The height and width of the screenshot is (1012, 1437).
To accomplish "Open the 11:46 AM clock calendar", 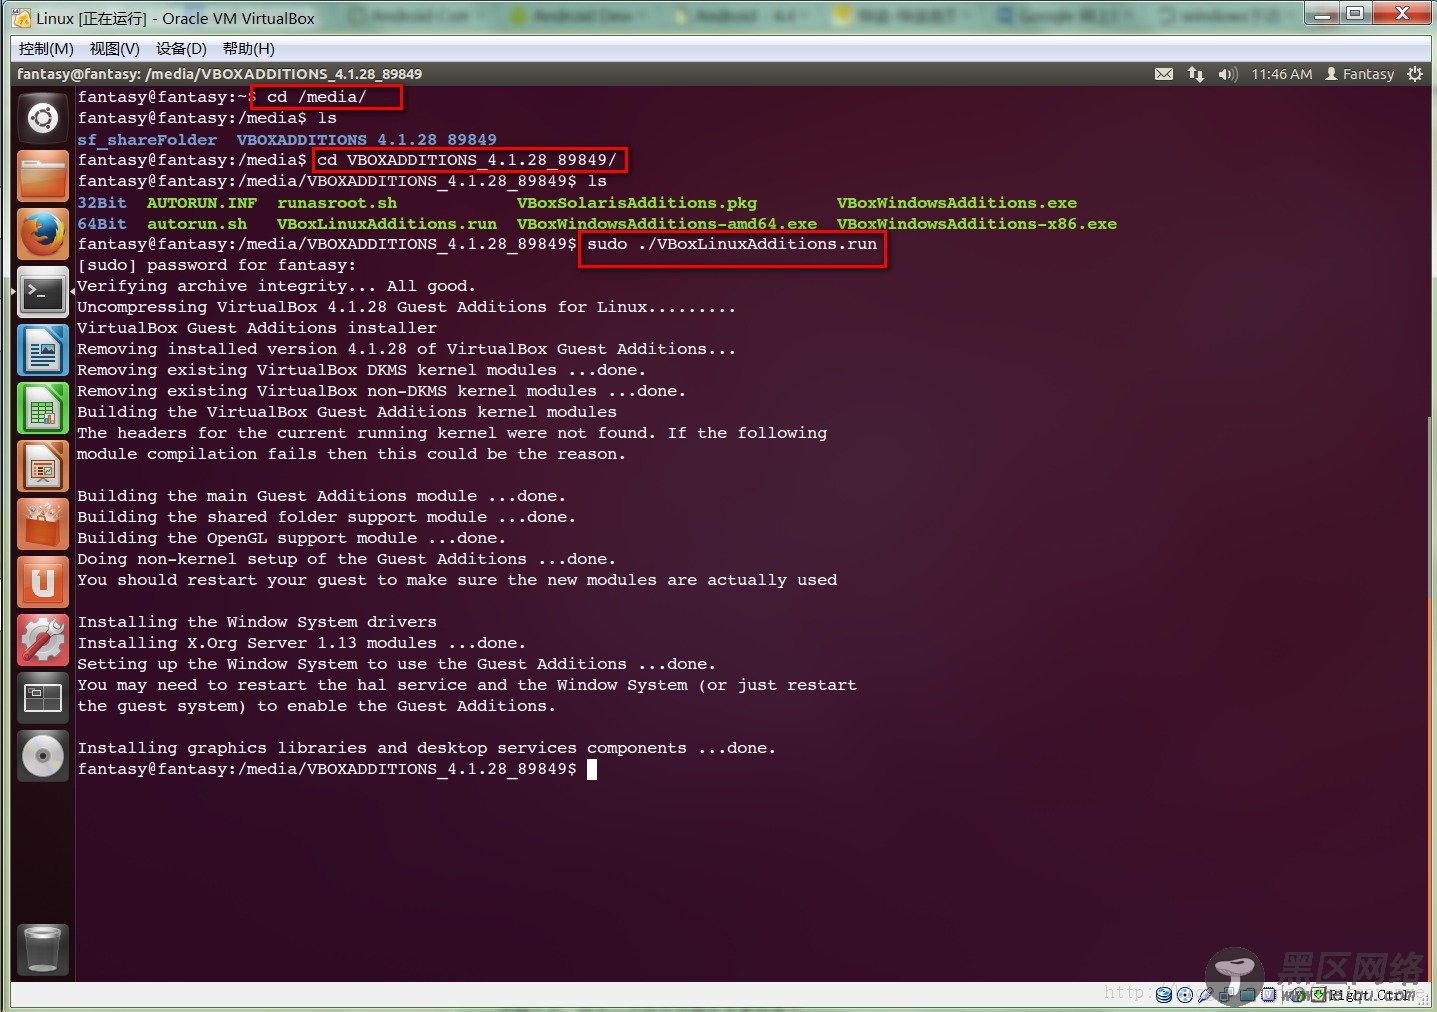I will [x=1281, y=74].
